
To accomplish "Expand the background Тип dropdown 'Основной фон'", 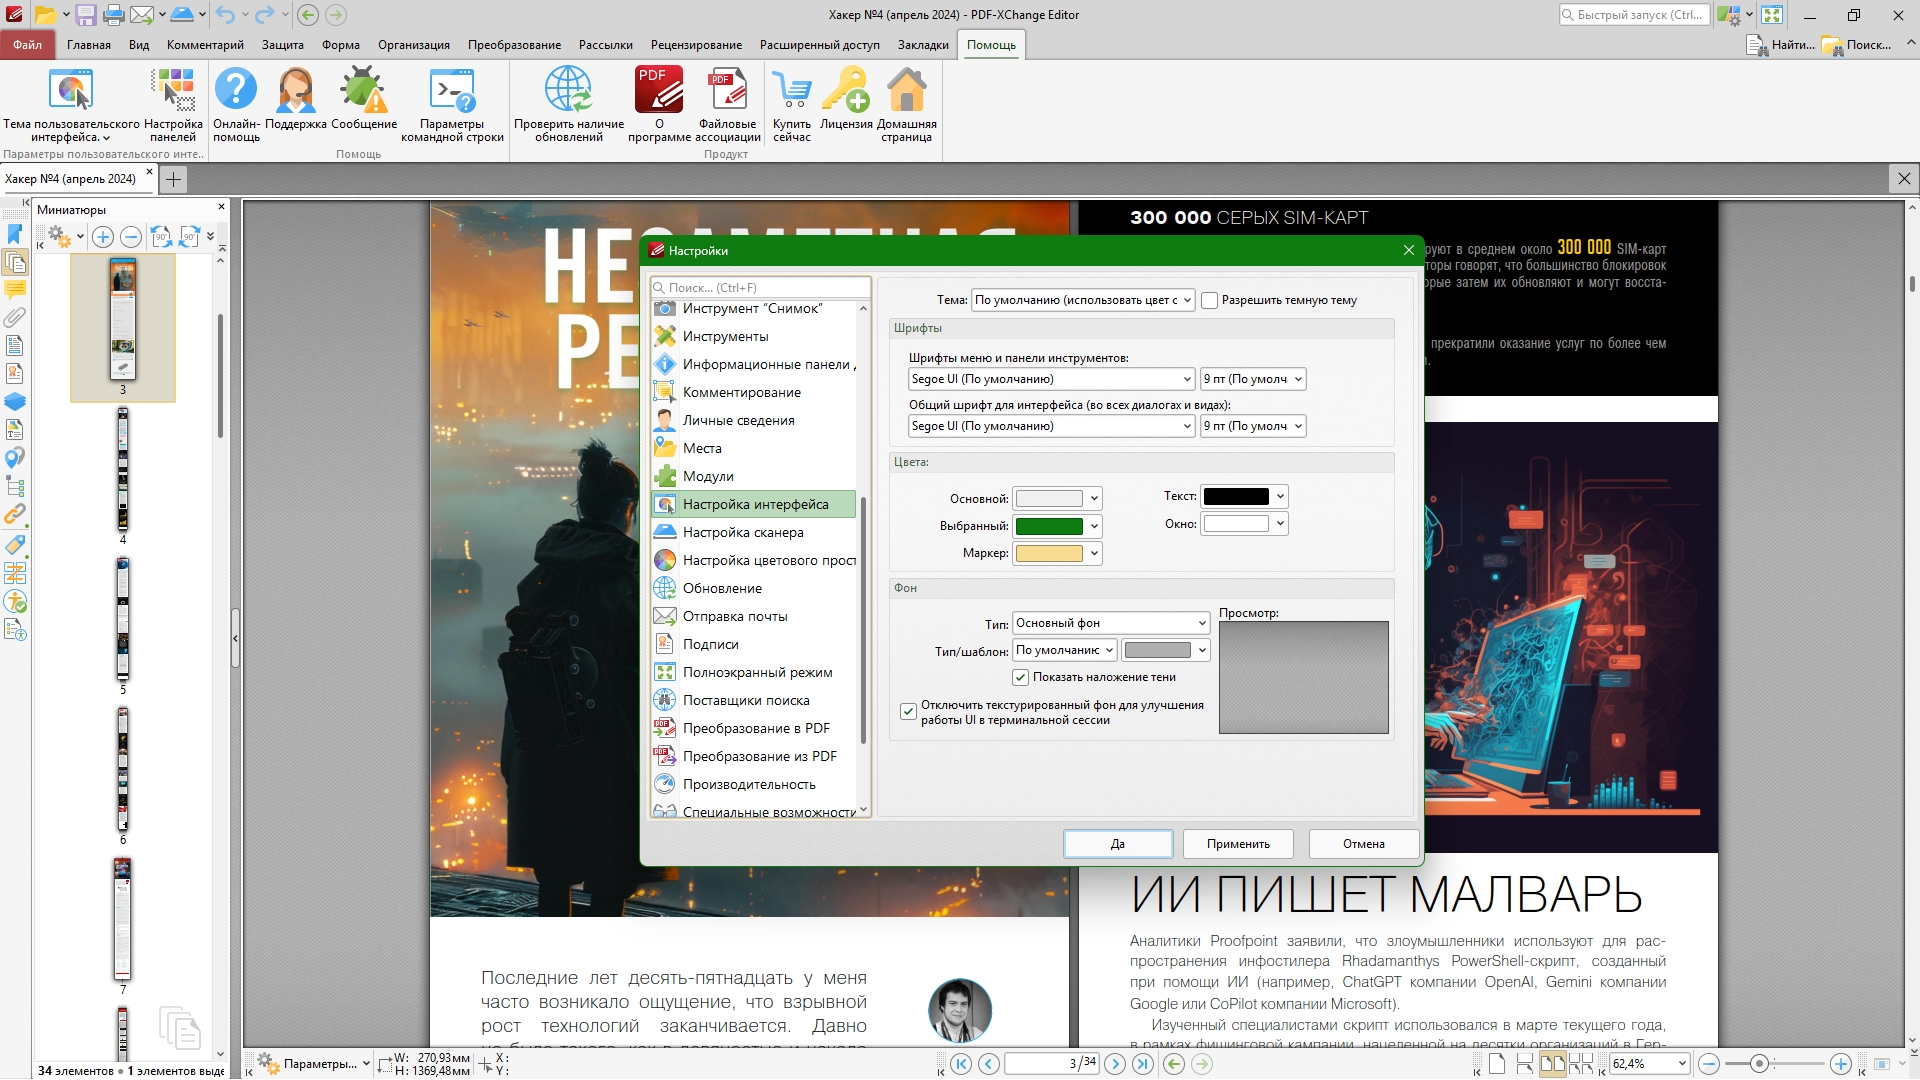I will (1110, 623).
